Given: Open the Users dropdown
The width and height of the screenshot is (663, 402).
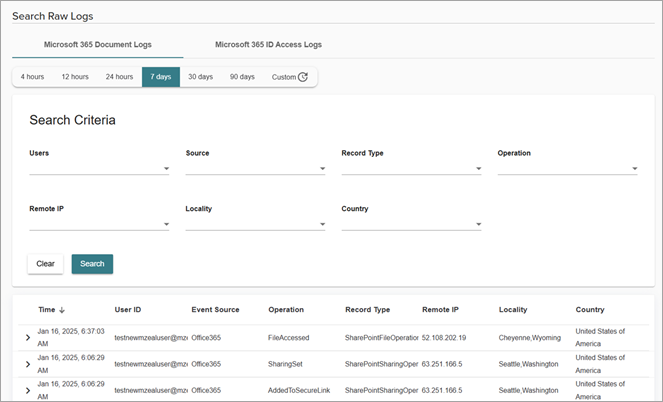Looking at the screenshot, I should point(99,168).
